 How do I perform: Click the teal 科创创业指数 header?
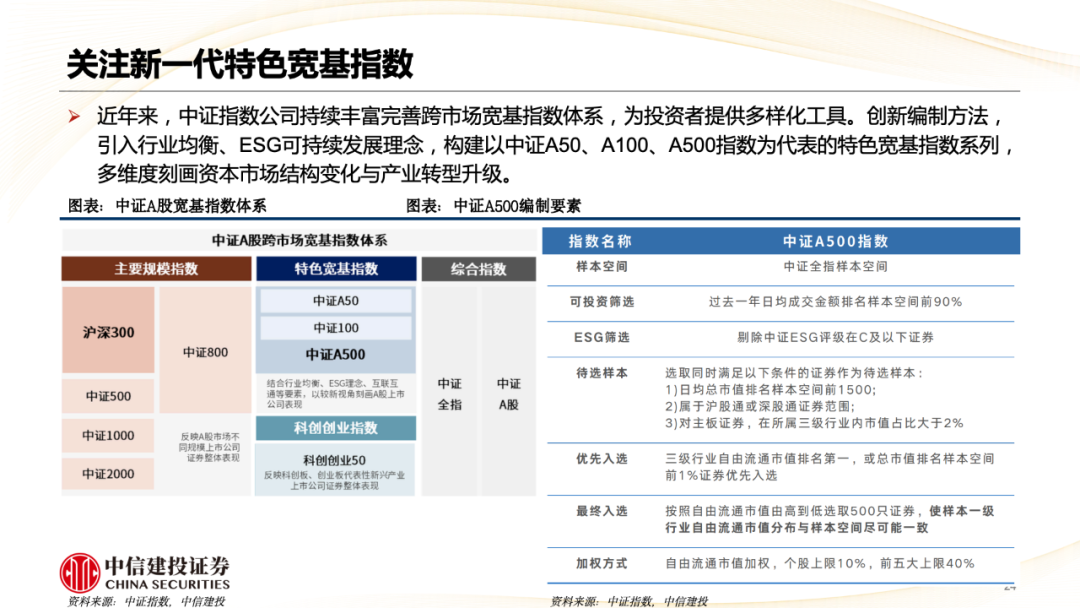click(x=336, y=428)
